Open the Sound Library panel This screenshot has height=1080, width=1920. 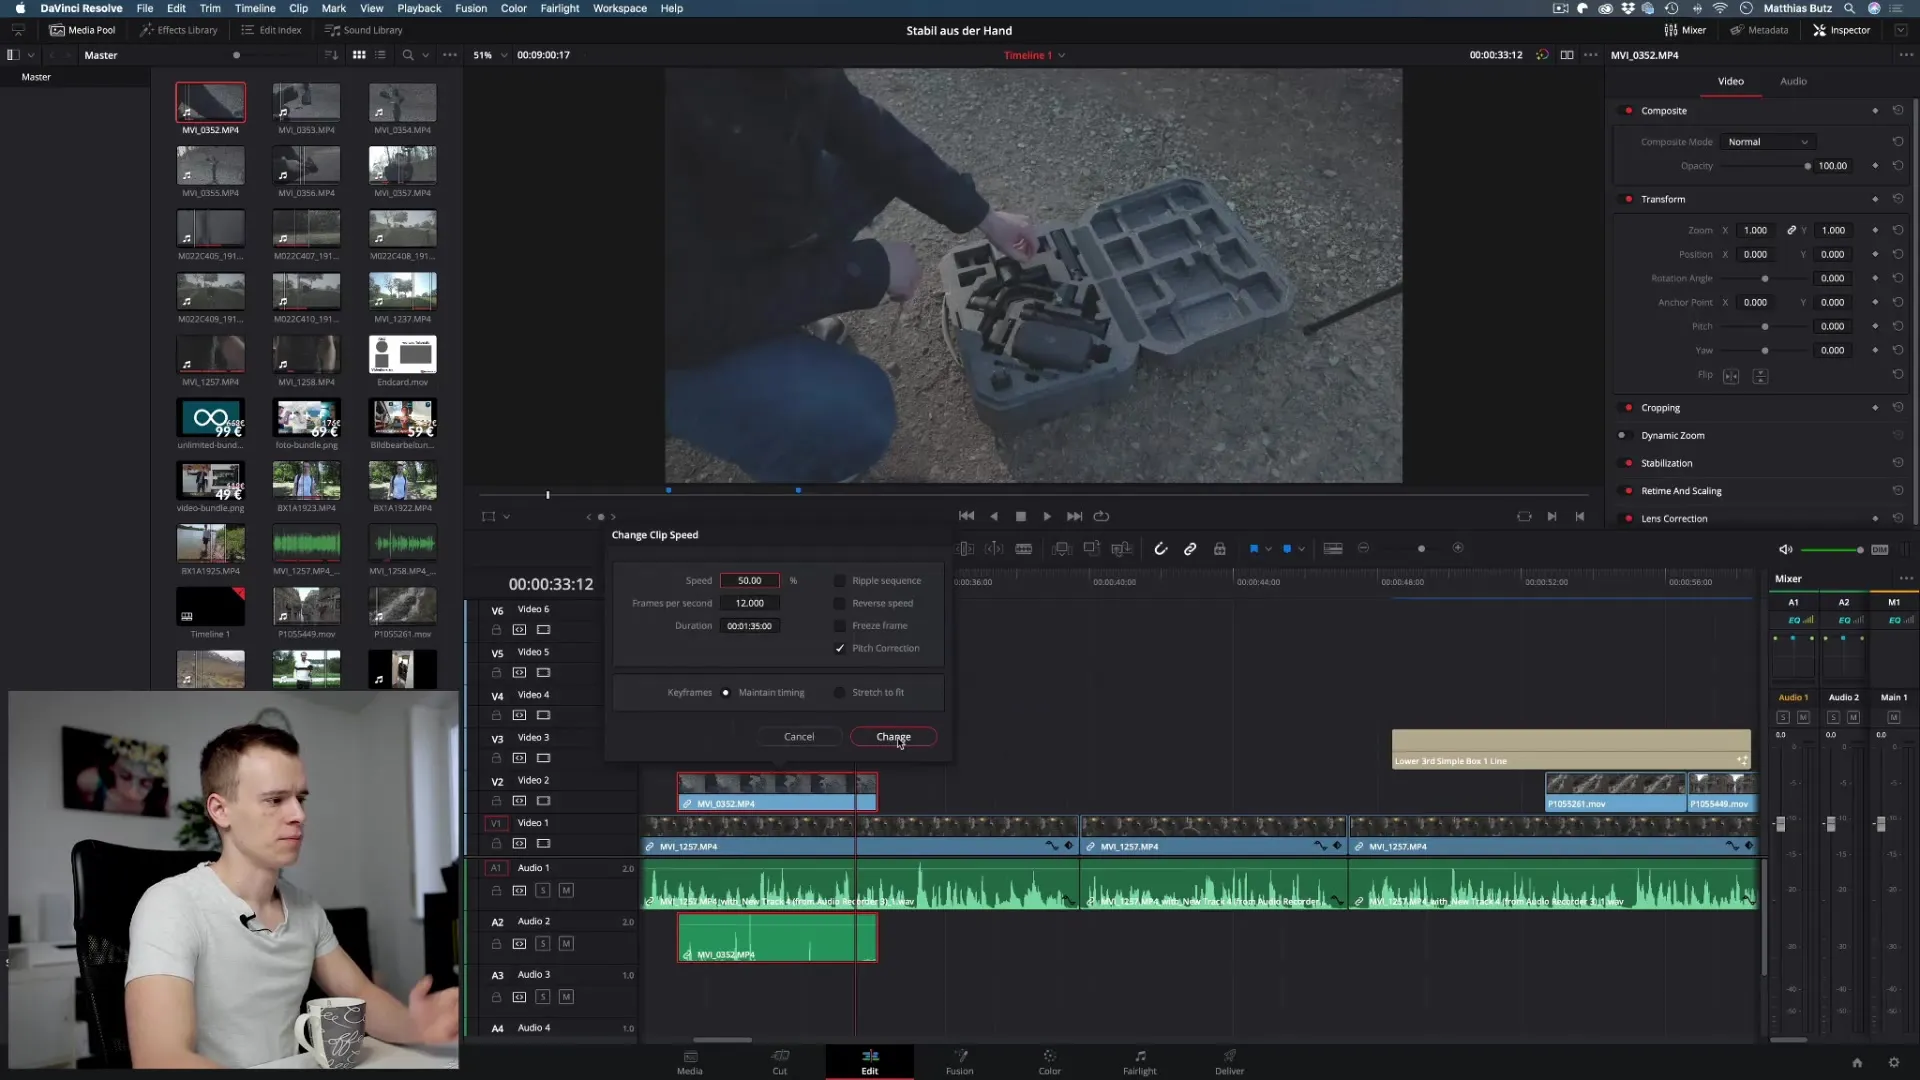point(364,30)
